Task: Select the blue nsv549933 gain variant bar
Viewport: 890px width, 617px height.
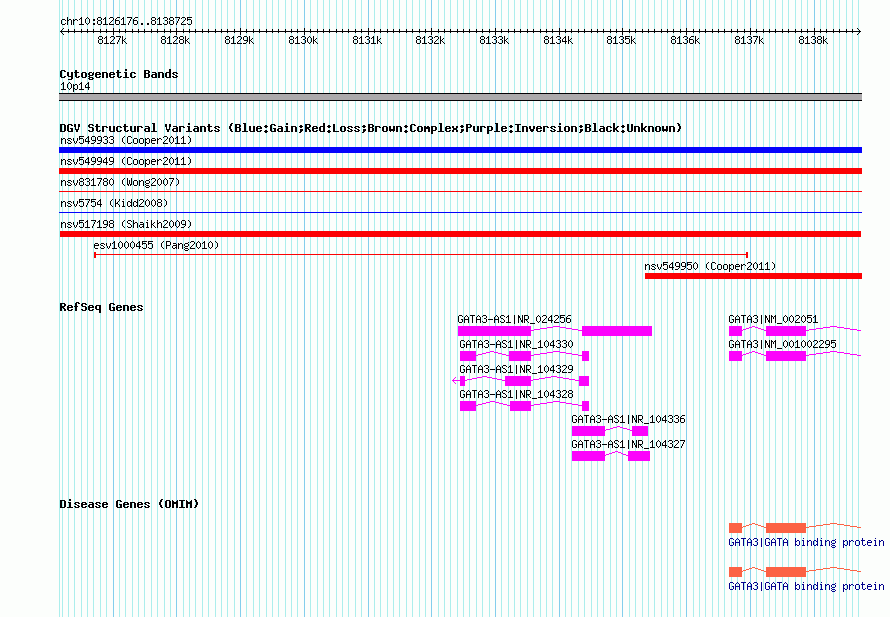Action: [460, 150]
